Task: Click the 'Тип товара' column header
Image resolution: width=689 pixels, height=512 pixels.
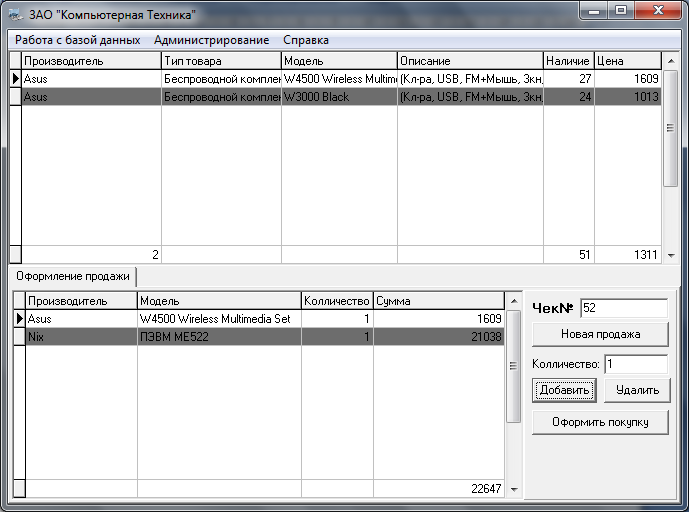Action: tap(221, 61)
